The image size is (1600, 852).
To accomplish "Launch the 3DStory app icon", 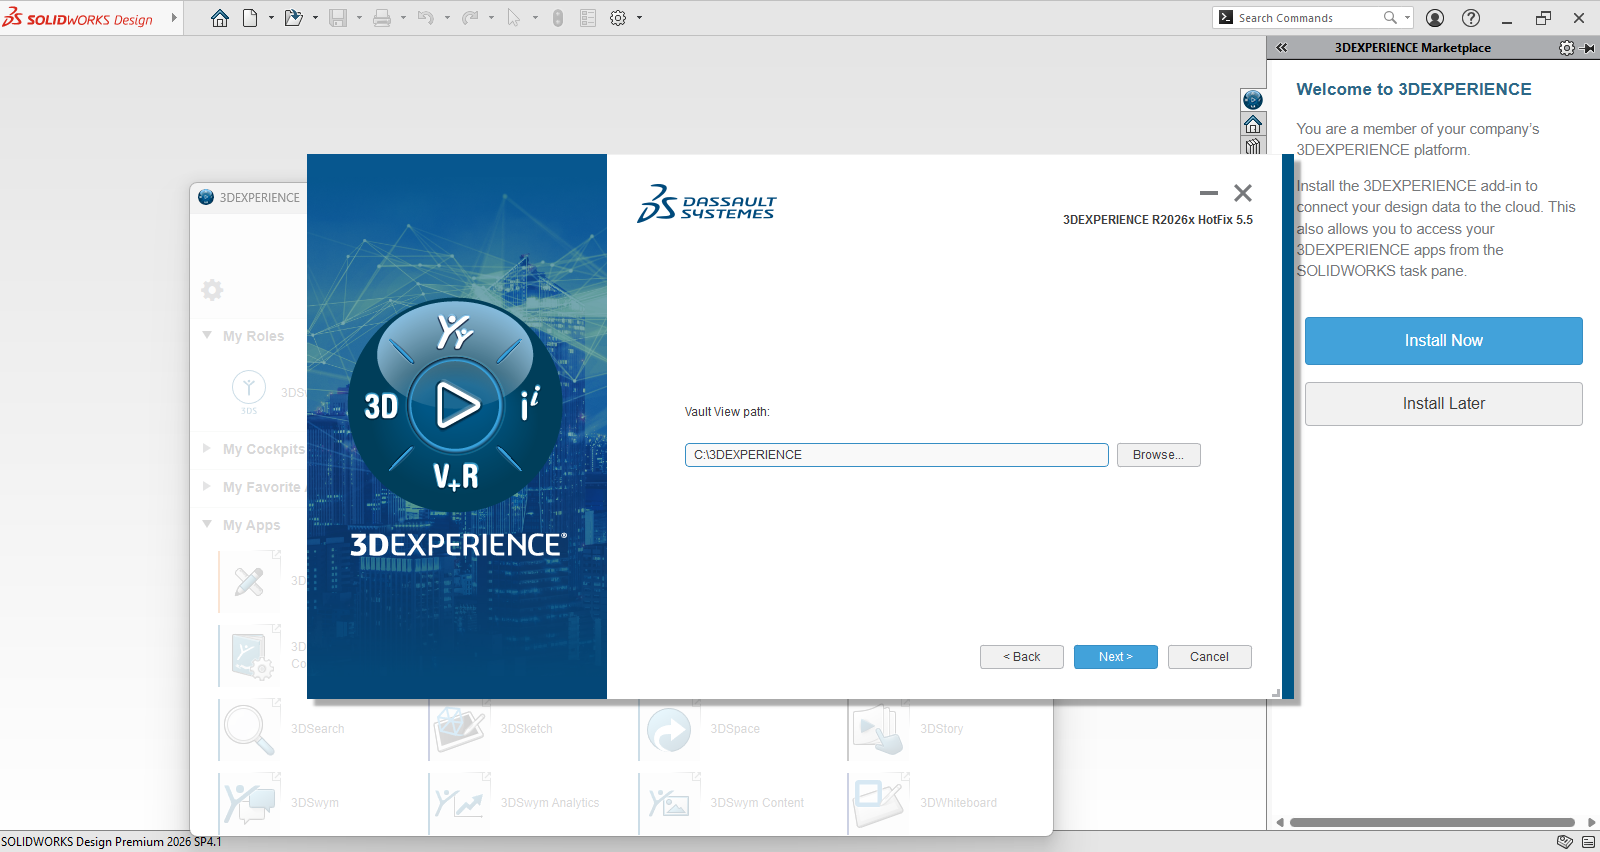I will [x=879, y=729].
